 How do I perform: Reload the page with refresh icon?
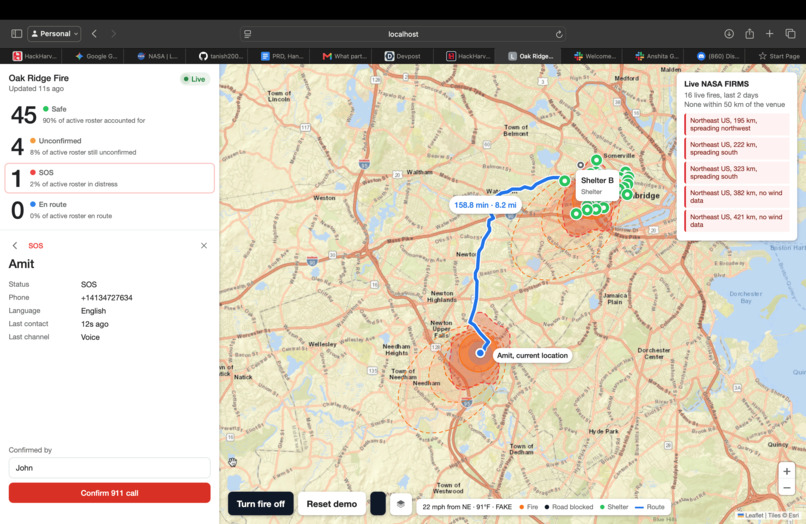559,34
